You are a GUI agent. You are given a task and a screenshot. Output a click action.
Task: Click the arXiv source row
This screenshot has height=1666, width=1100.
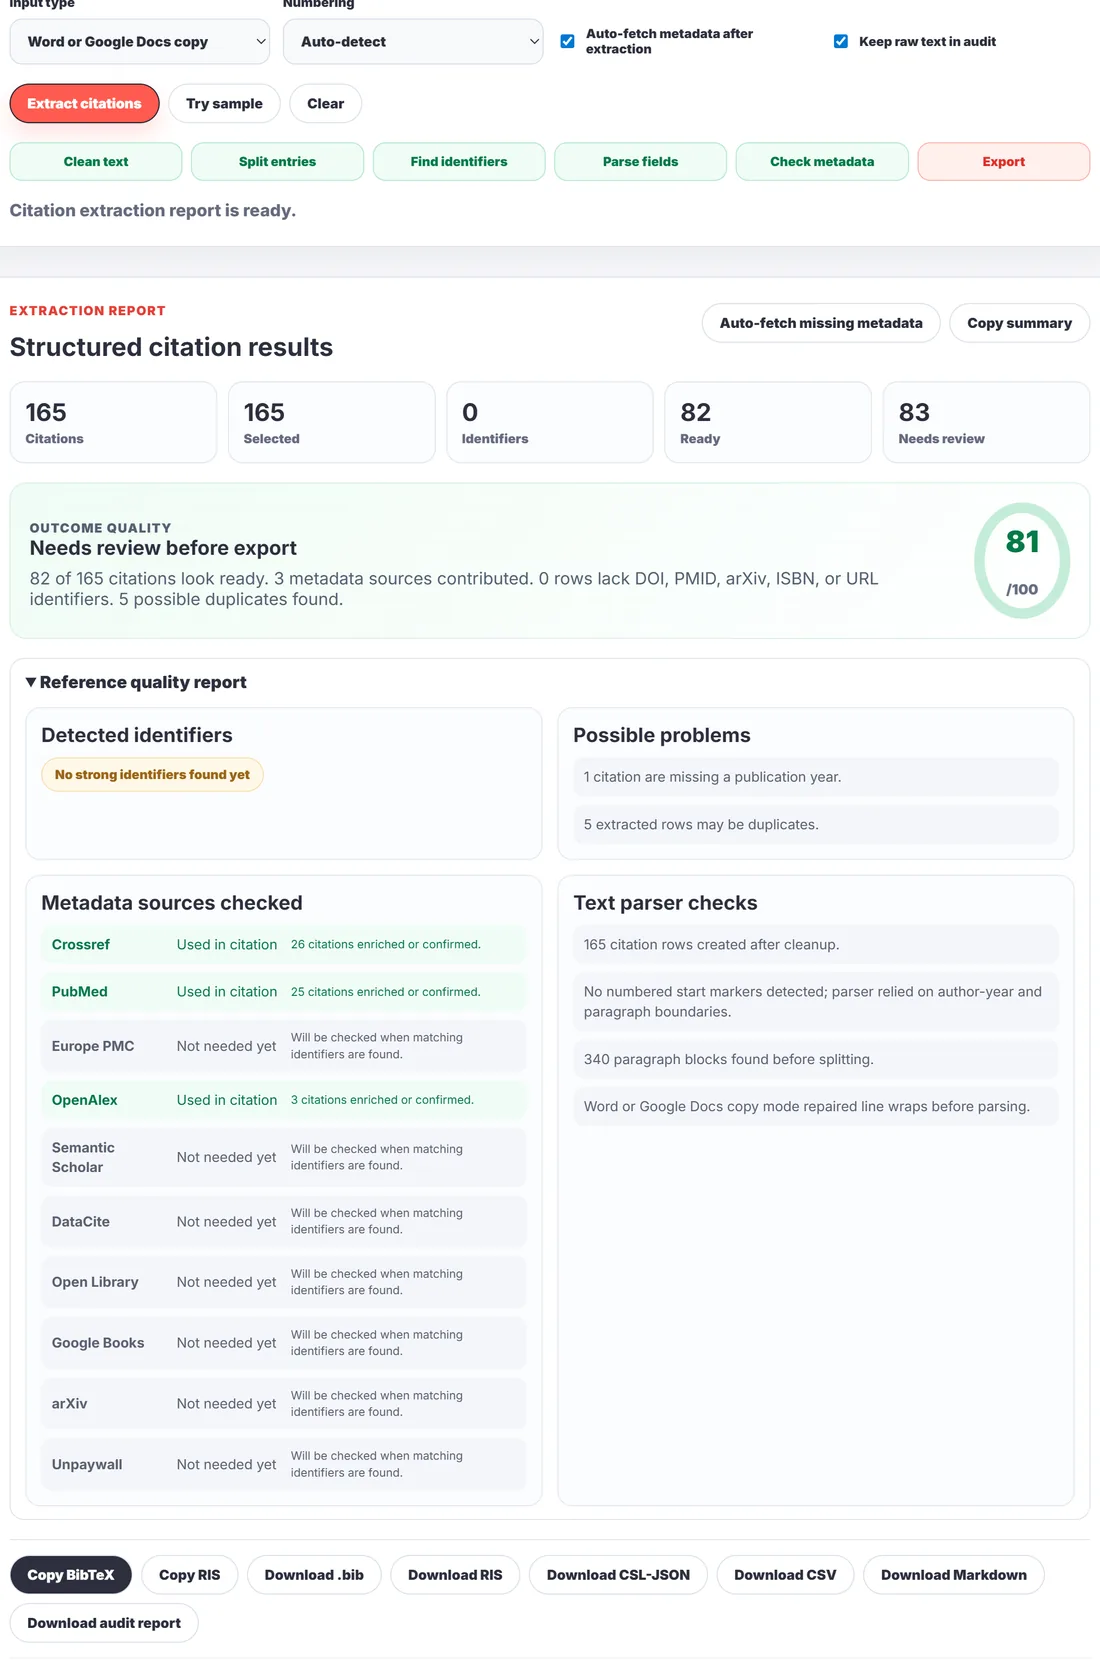tap(284, 1404)
